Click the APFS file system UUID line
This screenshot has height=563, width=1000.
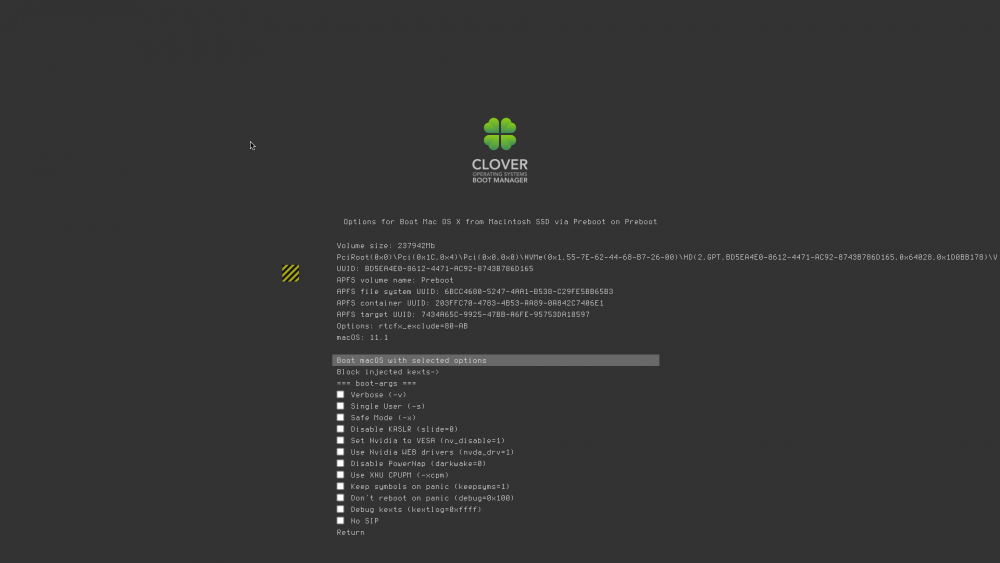tap(474, 291)
